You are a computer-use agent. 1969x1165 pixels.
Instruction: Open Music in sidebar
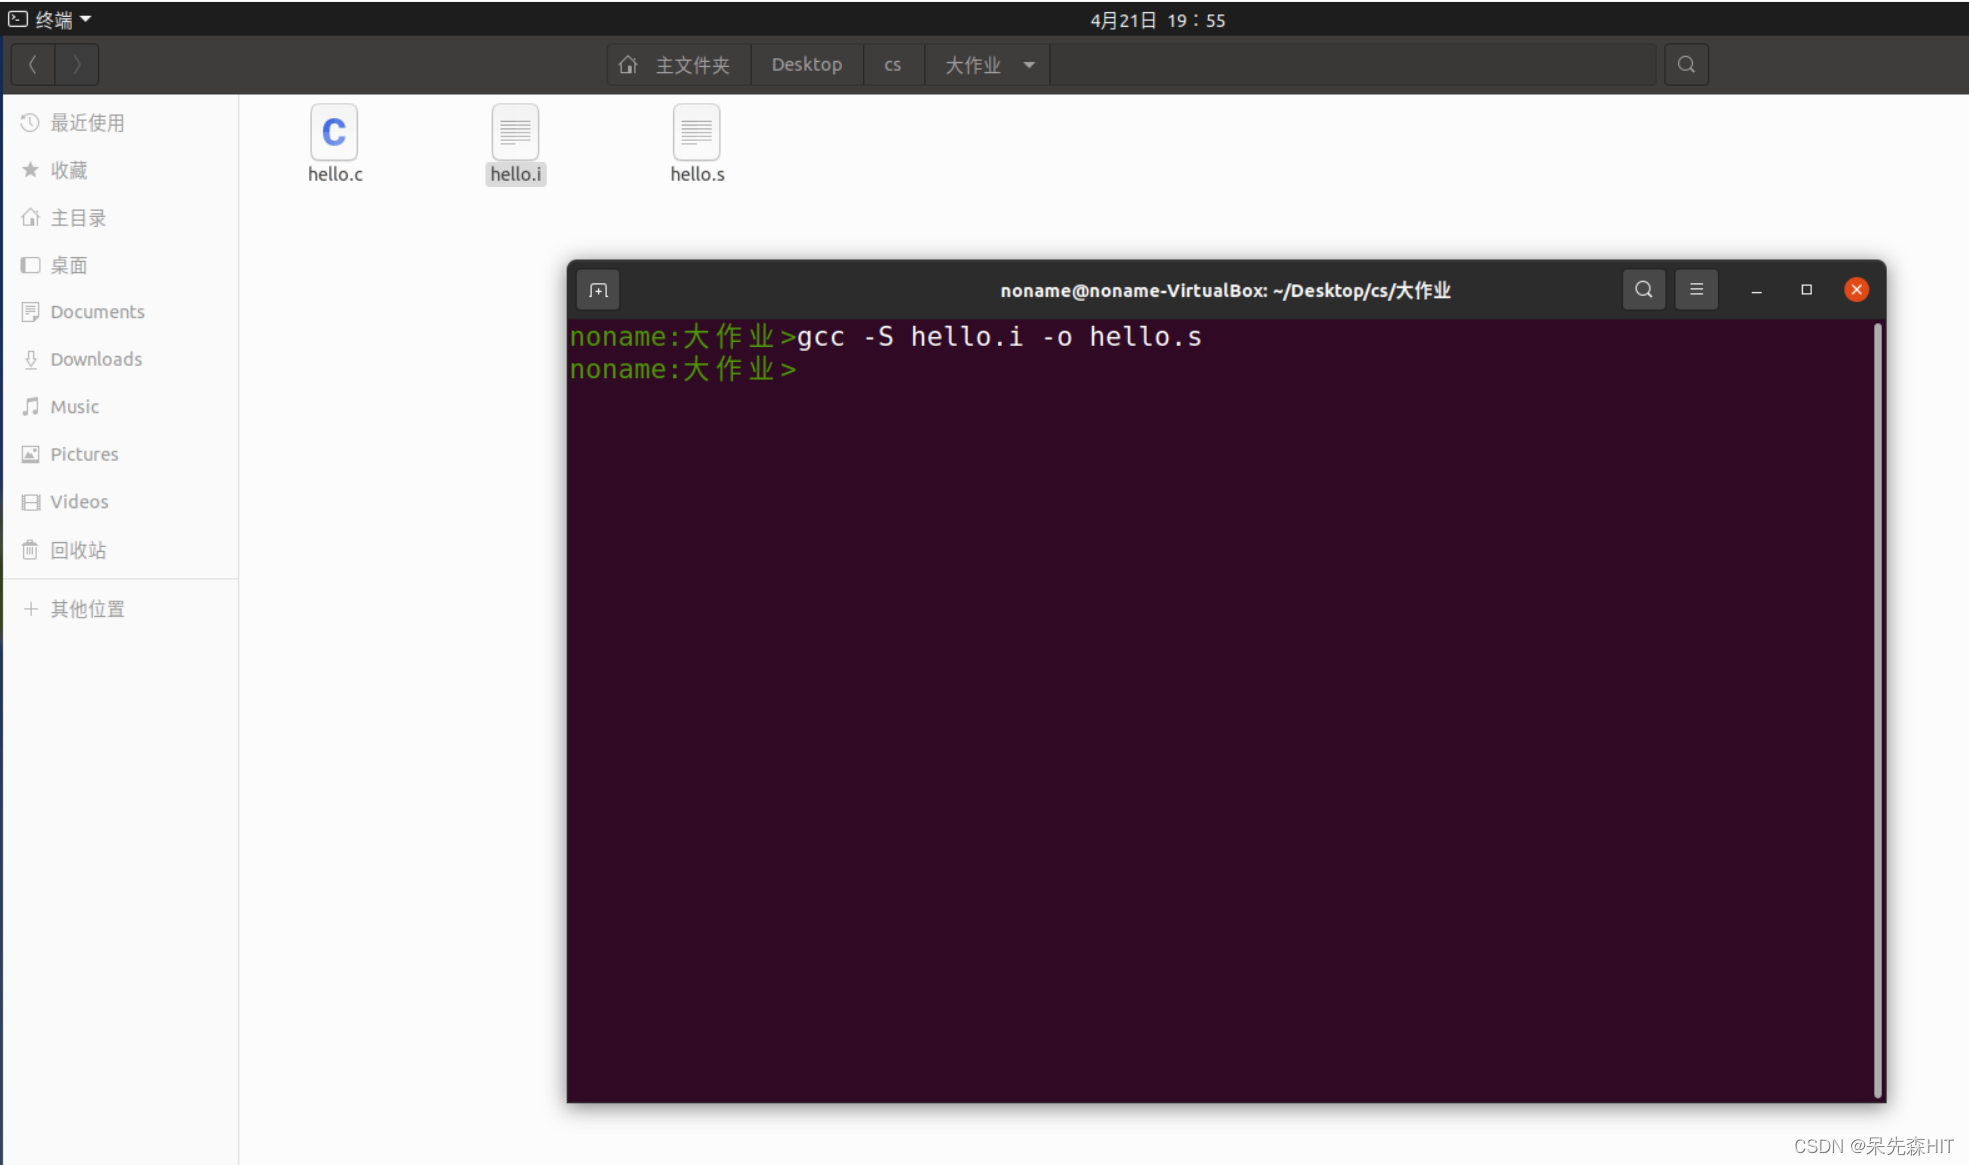click(x=120, y=407)
